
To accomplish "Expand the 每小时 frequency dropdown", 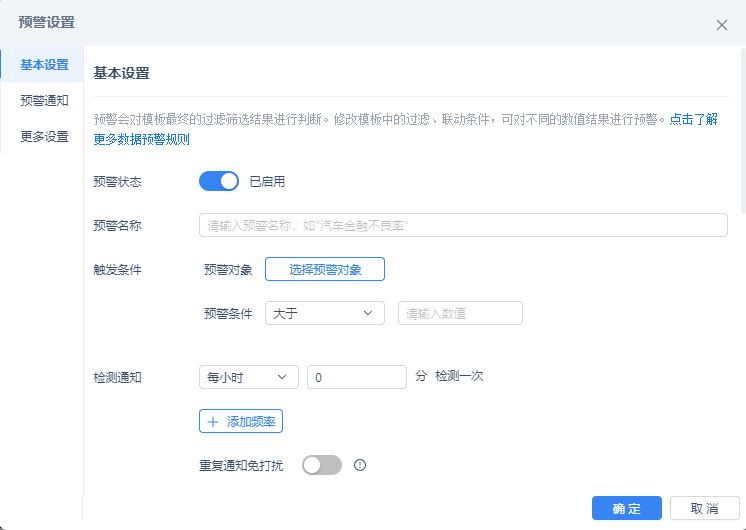I will [x=248, y=377].
